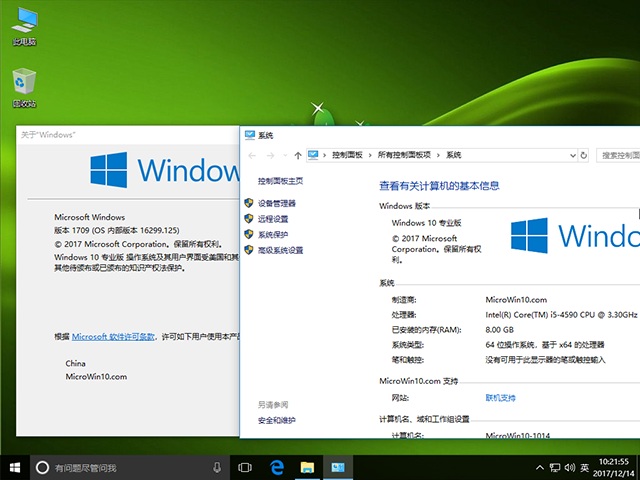
Task: Click the shield icon beside 远程设置
Action: (x=249, y=219)
